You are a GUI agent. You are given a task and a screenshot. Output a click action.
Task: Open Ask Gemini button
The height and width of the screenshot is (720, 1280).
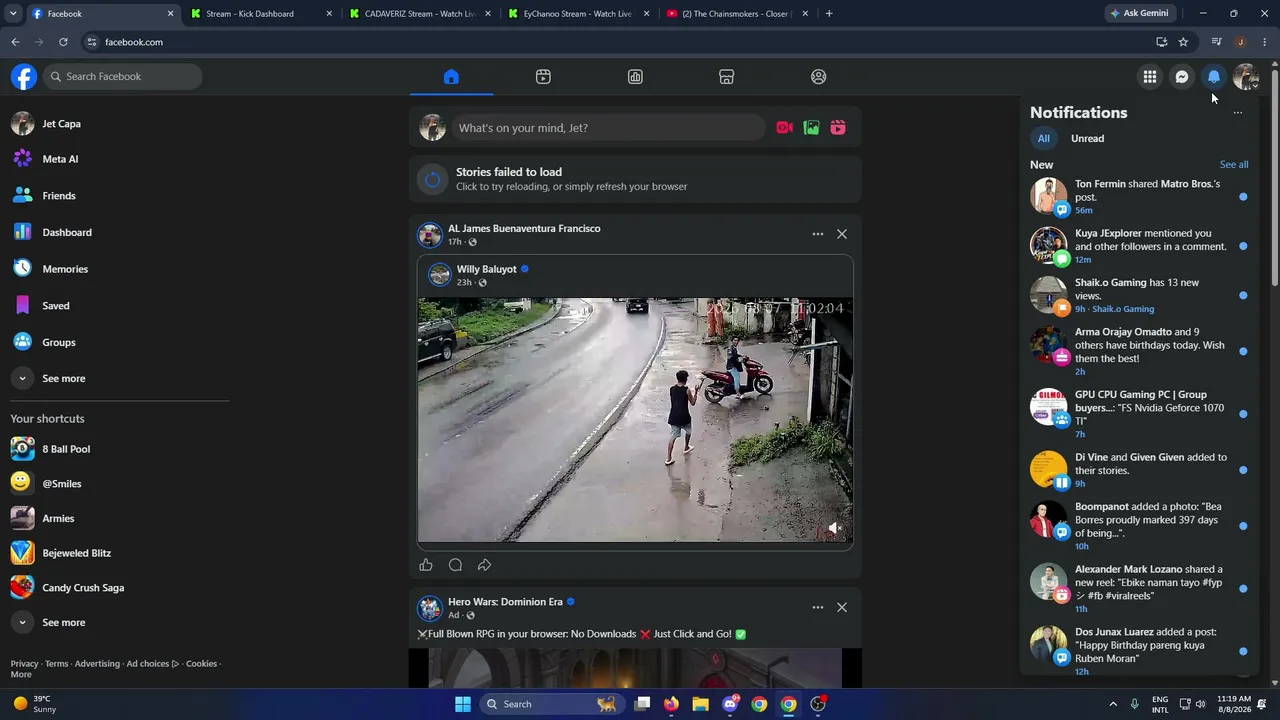(x=1138, y=14)
